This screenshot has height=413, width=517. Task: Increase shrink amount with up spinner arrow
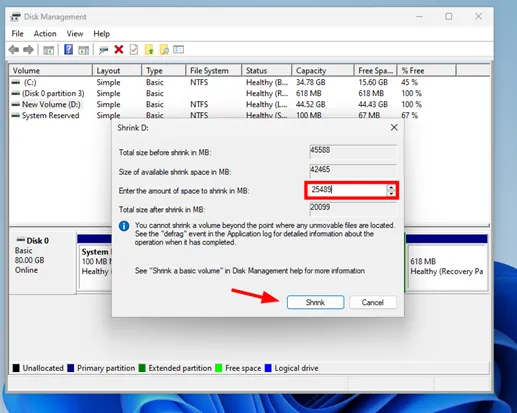click(x=391, y=187)
